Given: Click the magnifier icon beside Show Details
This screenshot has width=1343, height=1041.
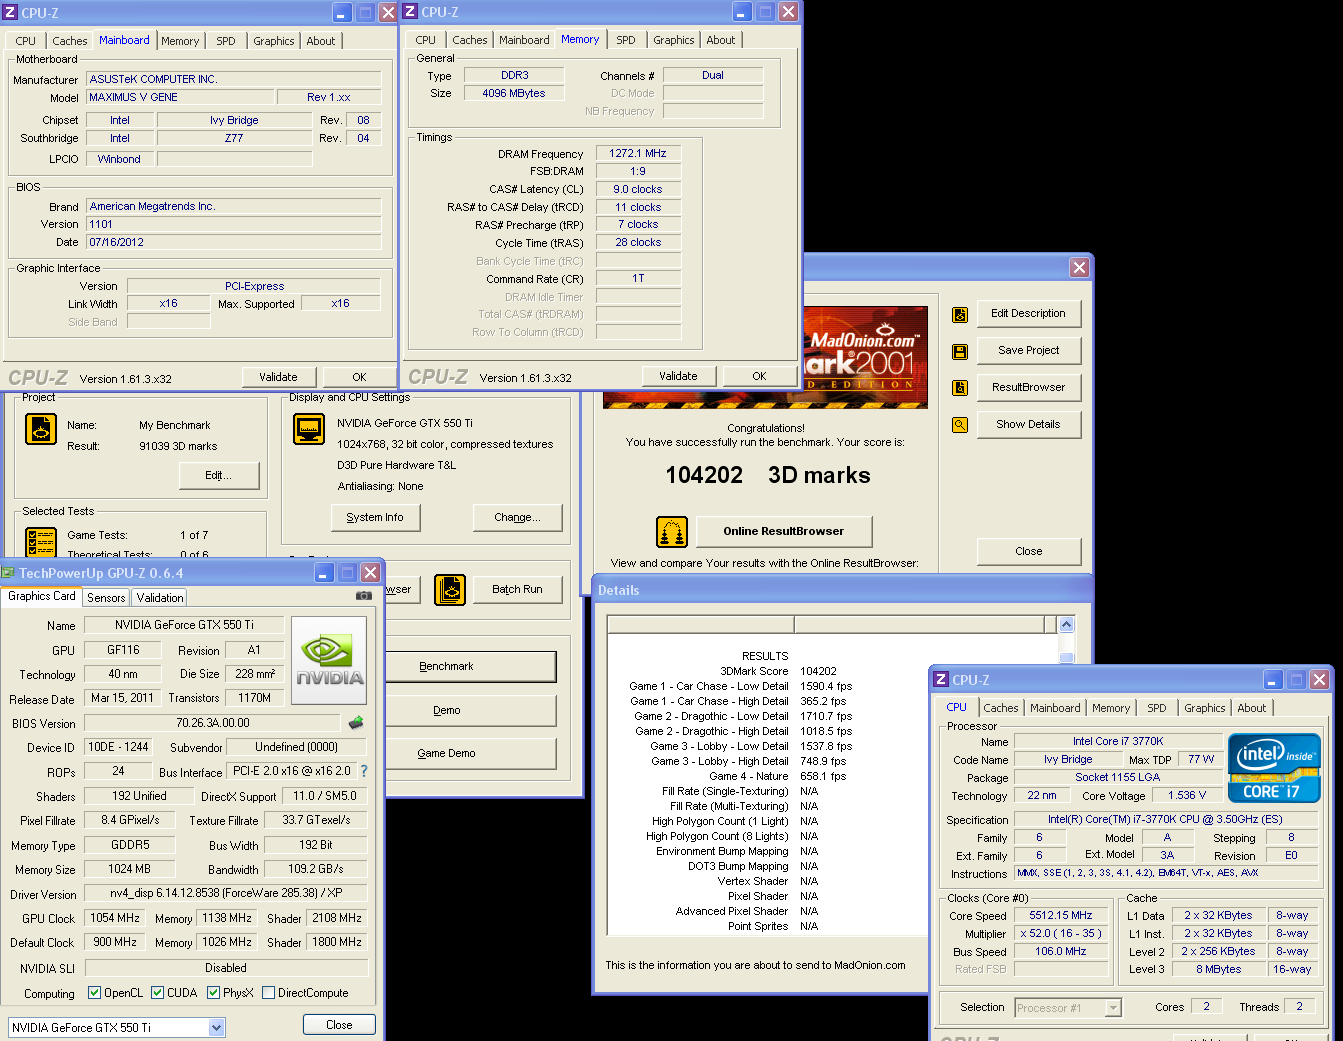Looking at the screenshot, I should (960, 425).
